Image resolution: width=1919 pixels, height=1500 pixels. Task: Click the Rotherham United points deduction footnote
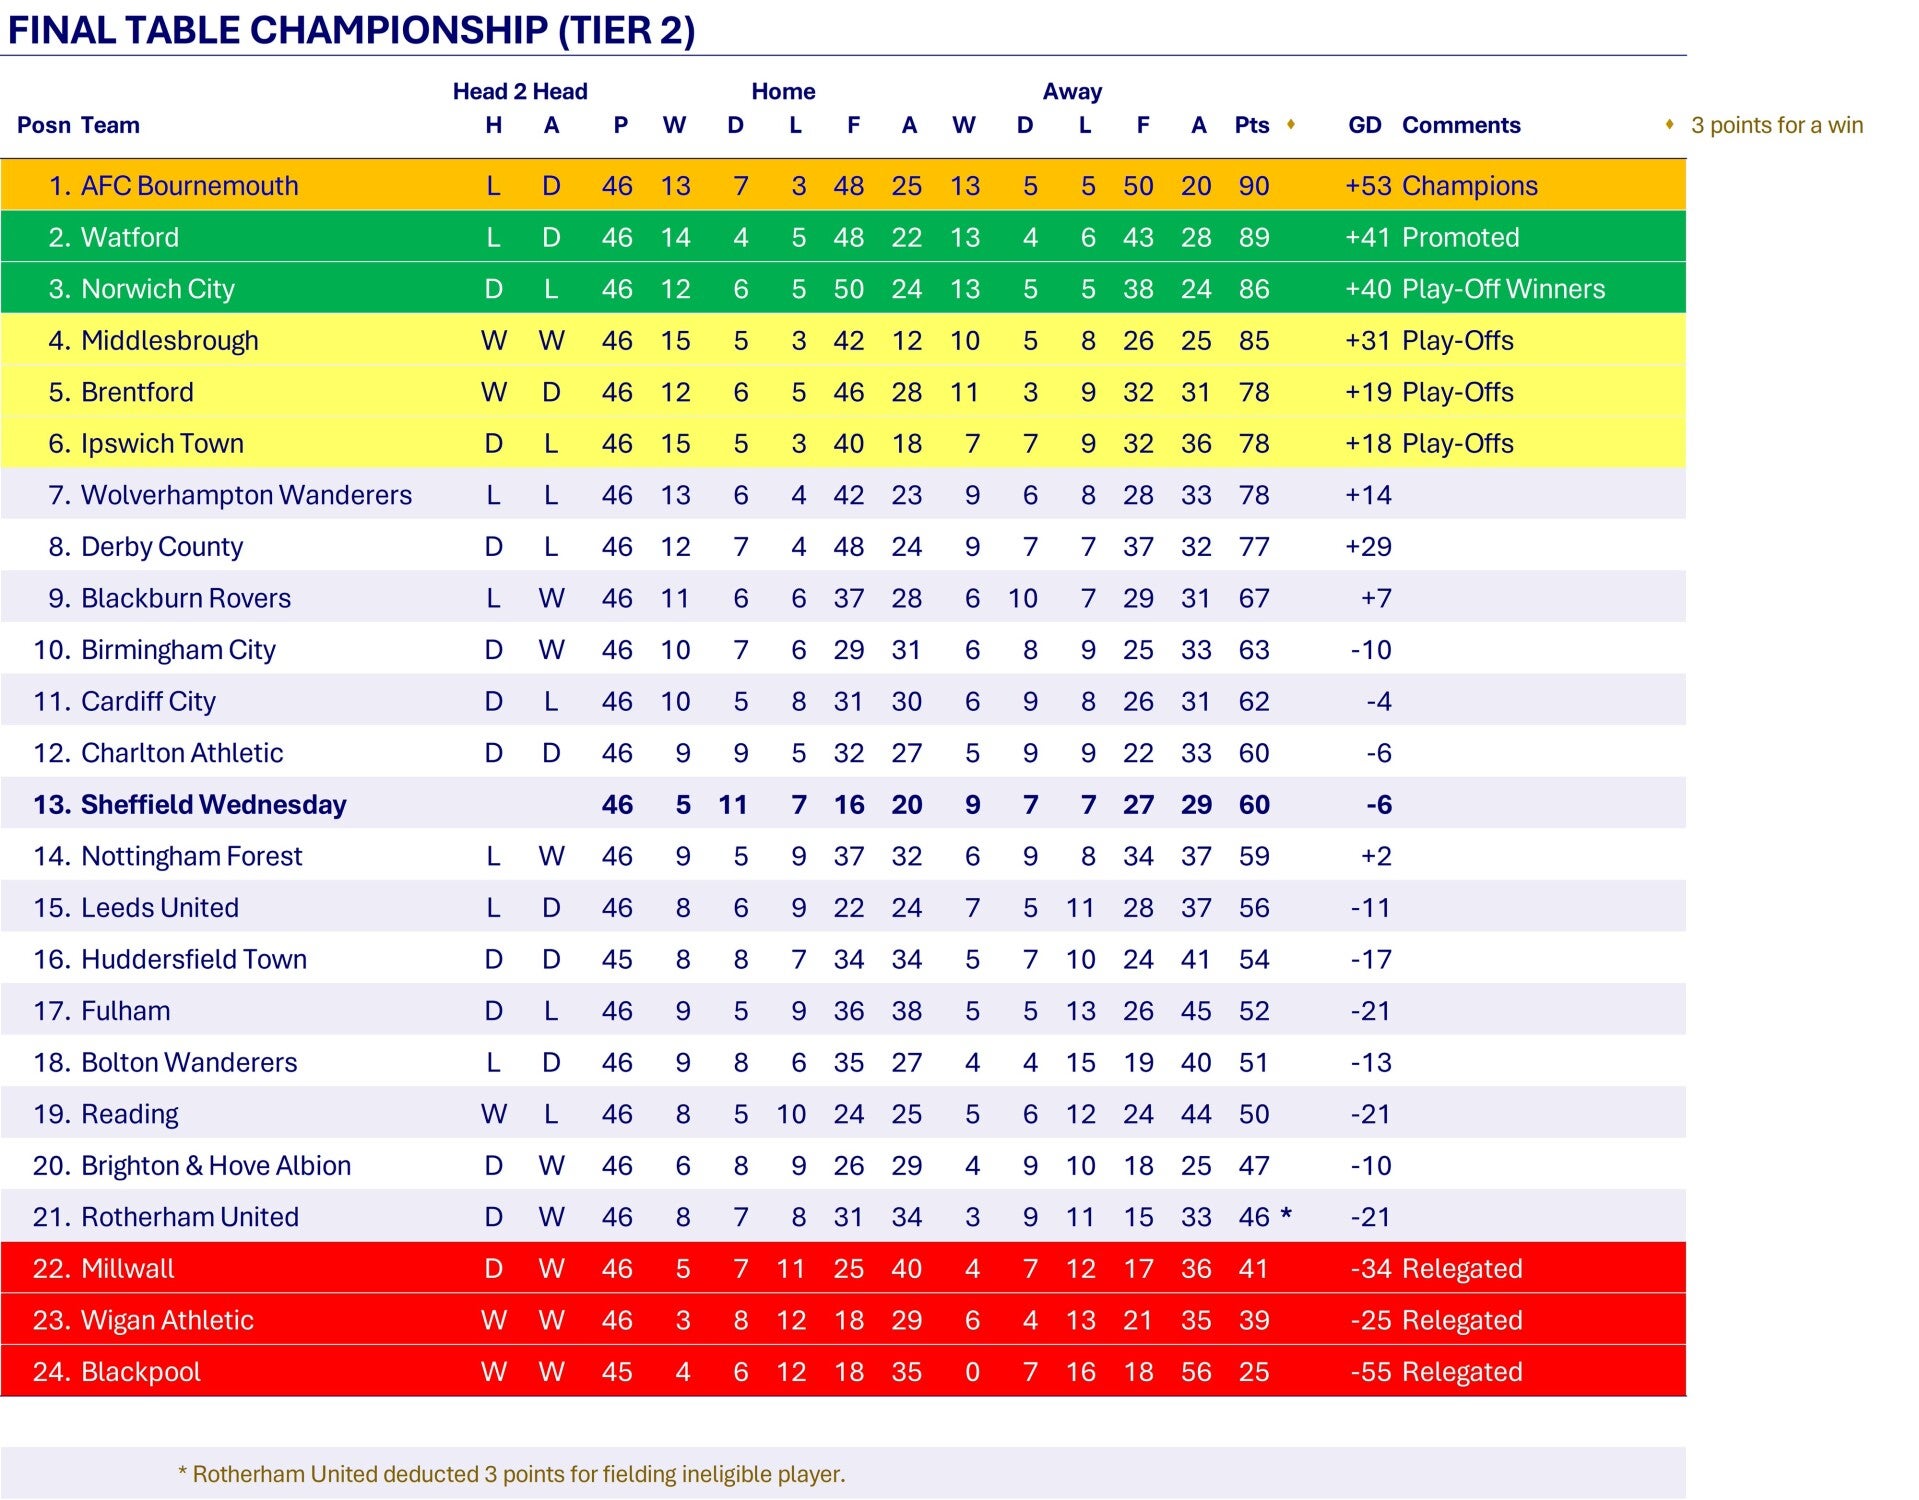(511, 1474)
